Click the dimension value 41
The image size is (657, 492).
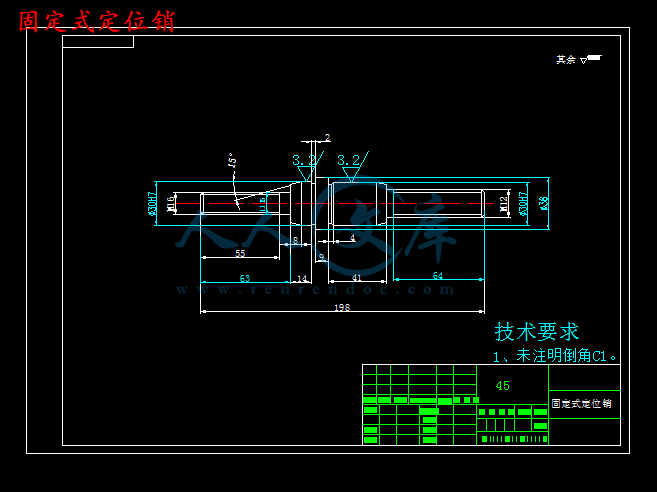(357, 278)
